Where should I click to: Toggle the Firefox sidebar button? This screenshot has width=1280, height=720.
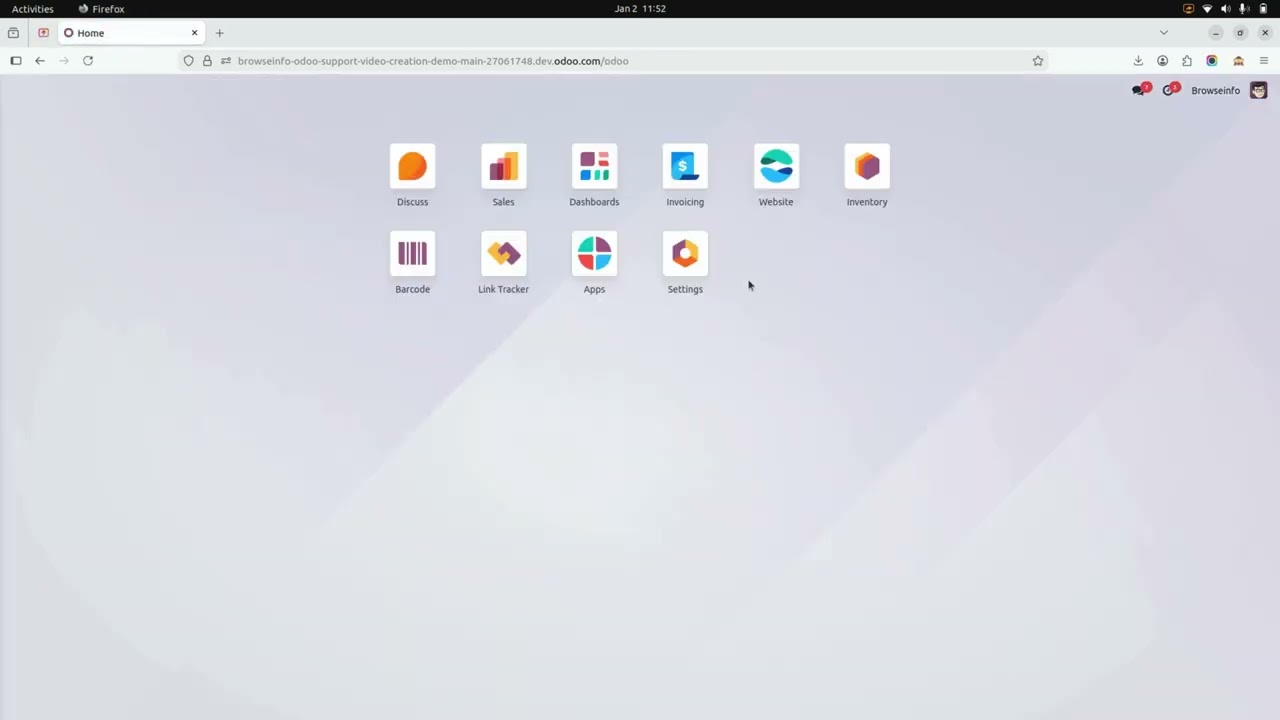click(x=16, y=61)
